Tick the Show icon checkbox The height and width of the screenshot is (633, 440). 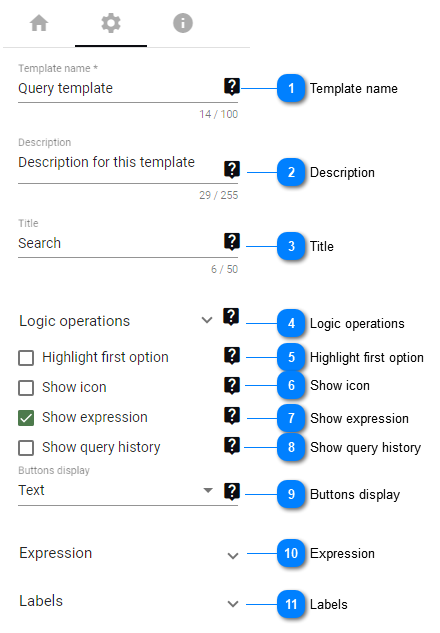[x=26, y=388]
